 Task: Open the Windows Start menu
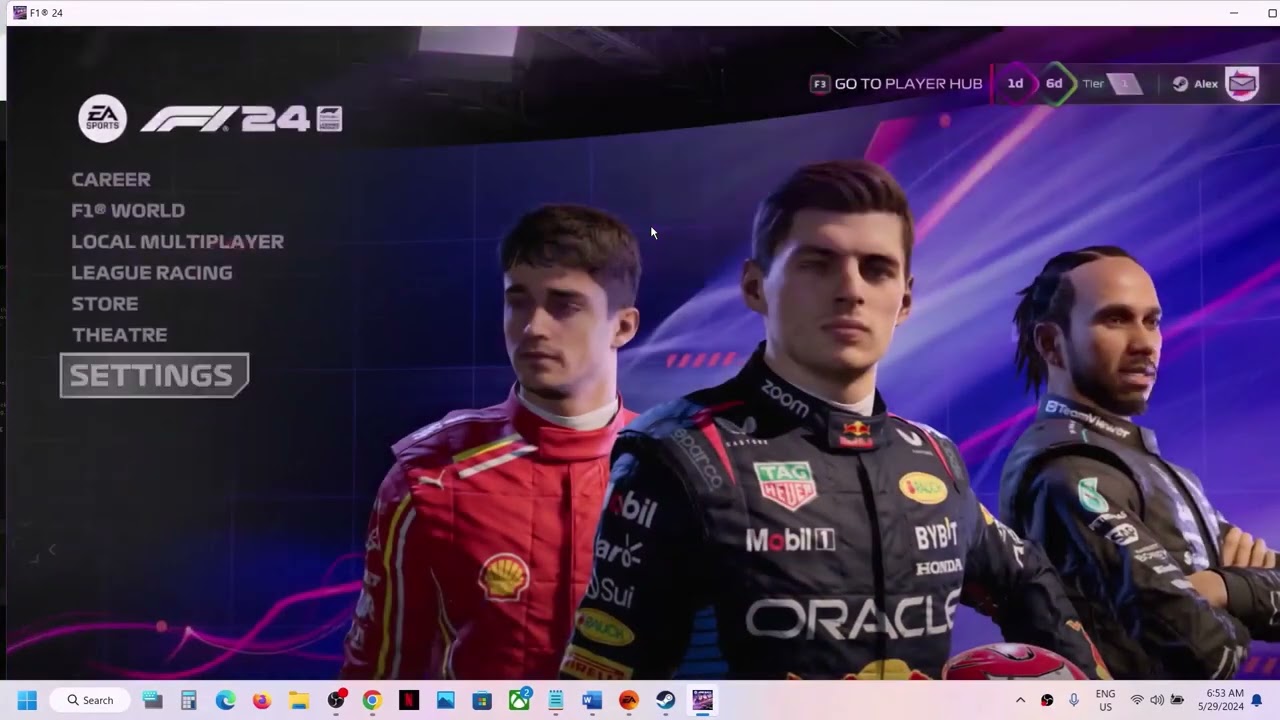[x=27, y=700]
